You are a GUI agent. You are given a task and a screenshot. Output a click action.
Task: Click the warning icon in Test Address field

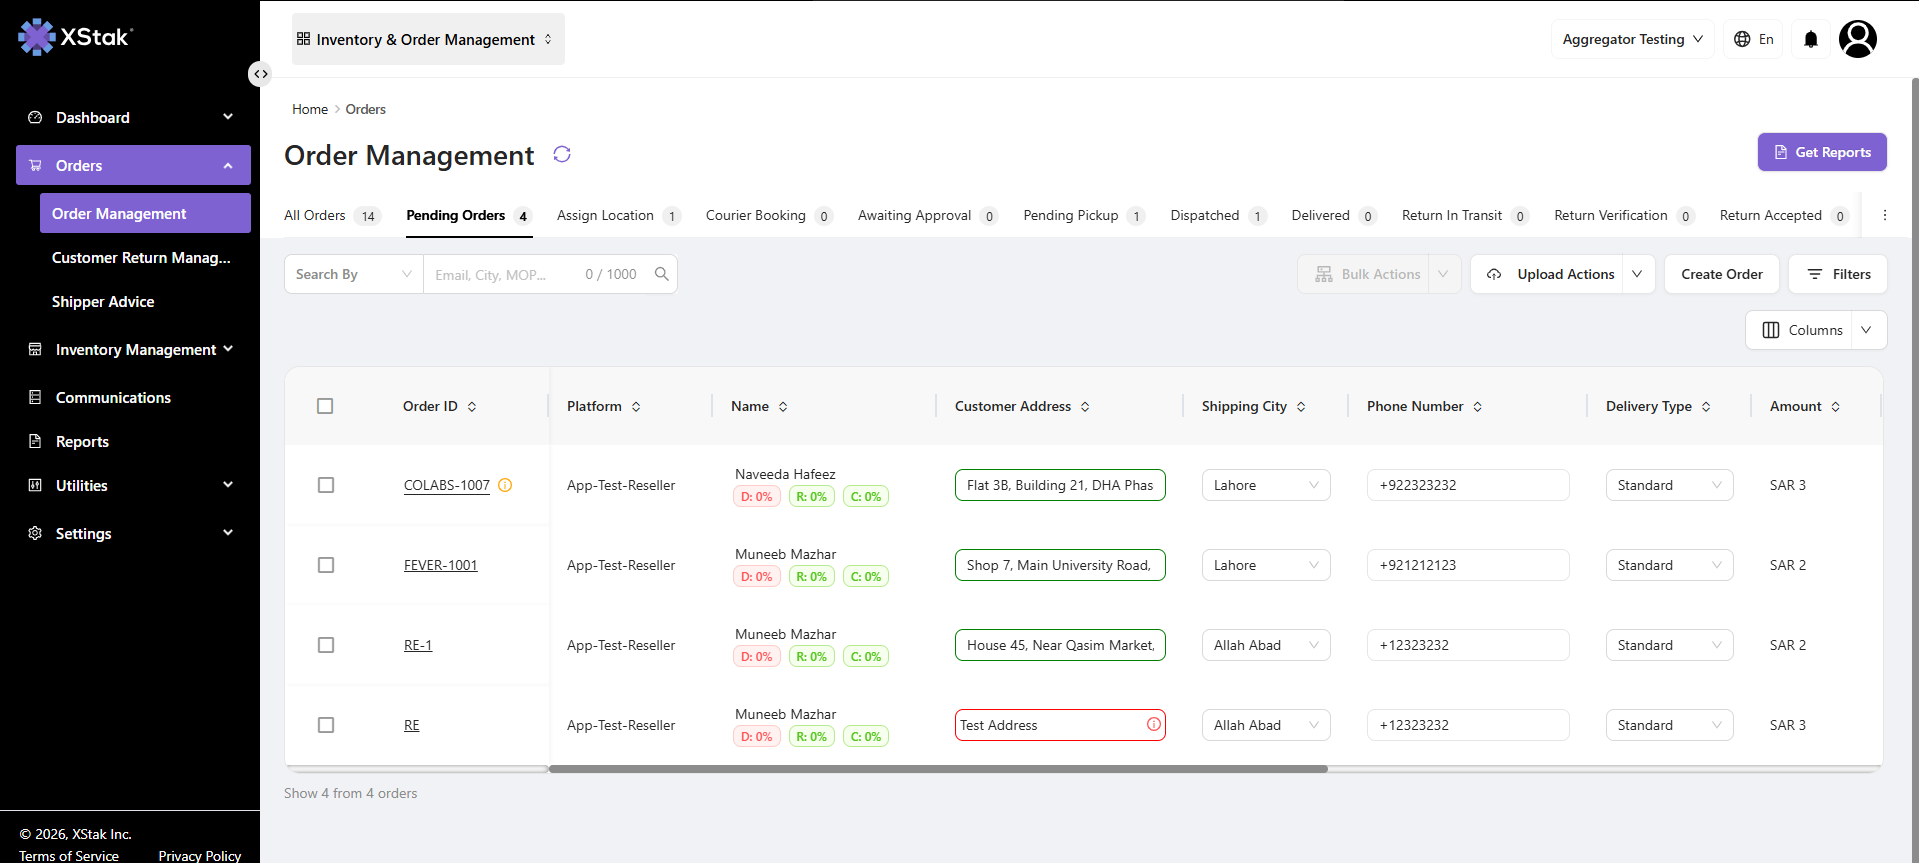(1154, 724)
